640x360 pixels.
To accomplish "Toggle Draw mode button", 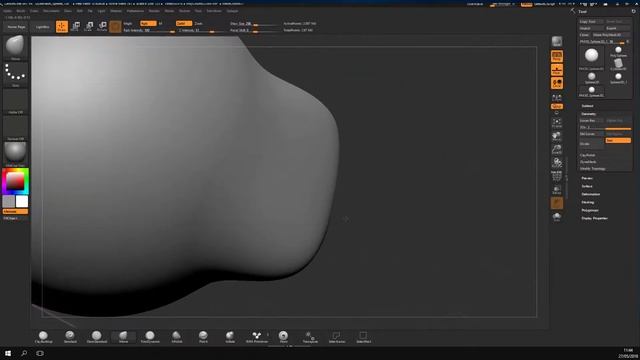I will (62, 27).
